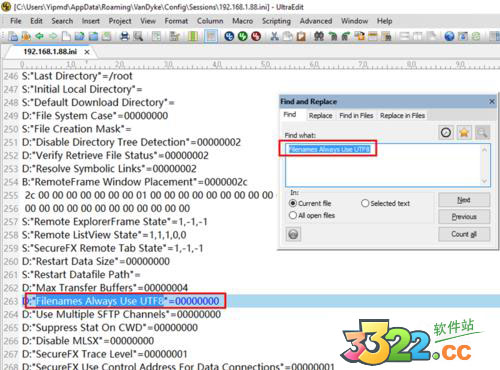500x370 pixels.
Task: Click the favorites star icon in Find dialog
Action: click(464, 133)
